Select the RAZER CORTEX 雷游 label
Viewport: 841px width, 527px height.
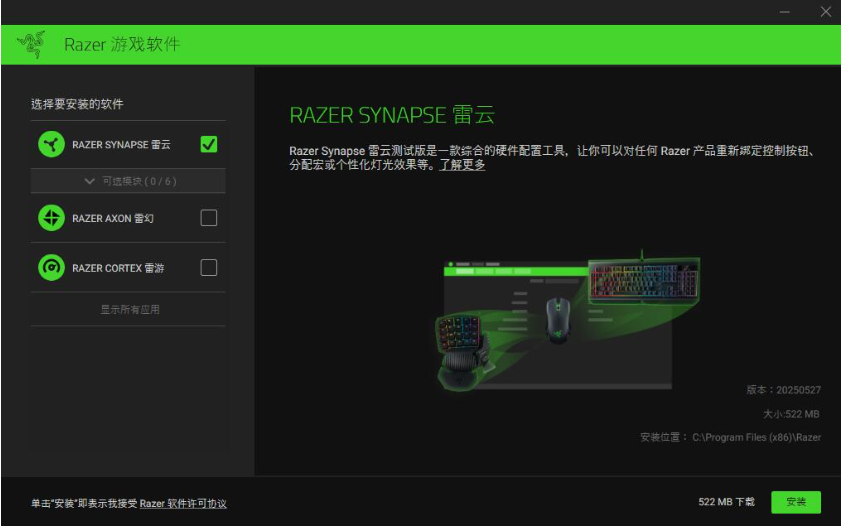click(x=118, y=268)
